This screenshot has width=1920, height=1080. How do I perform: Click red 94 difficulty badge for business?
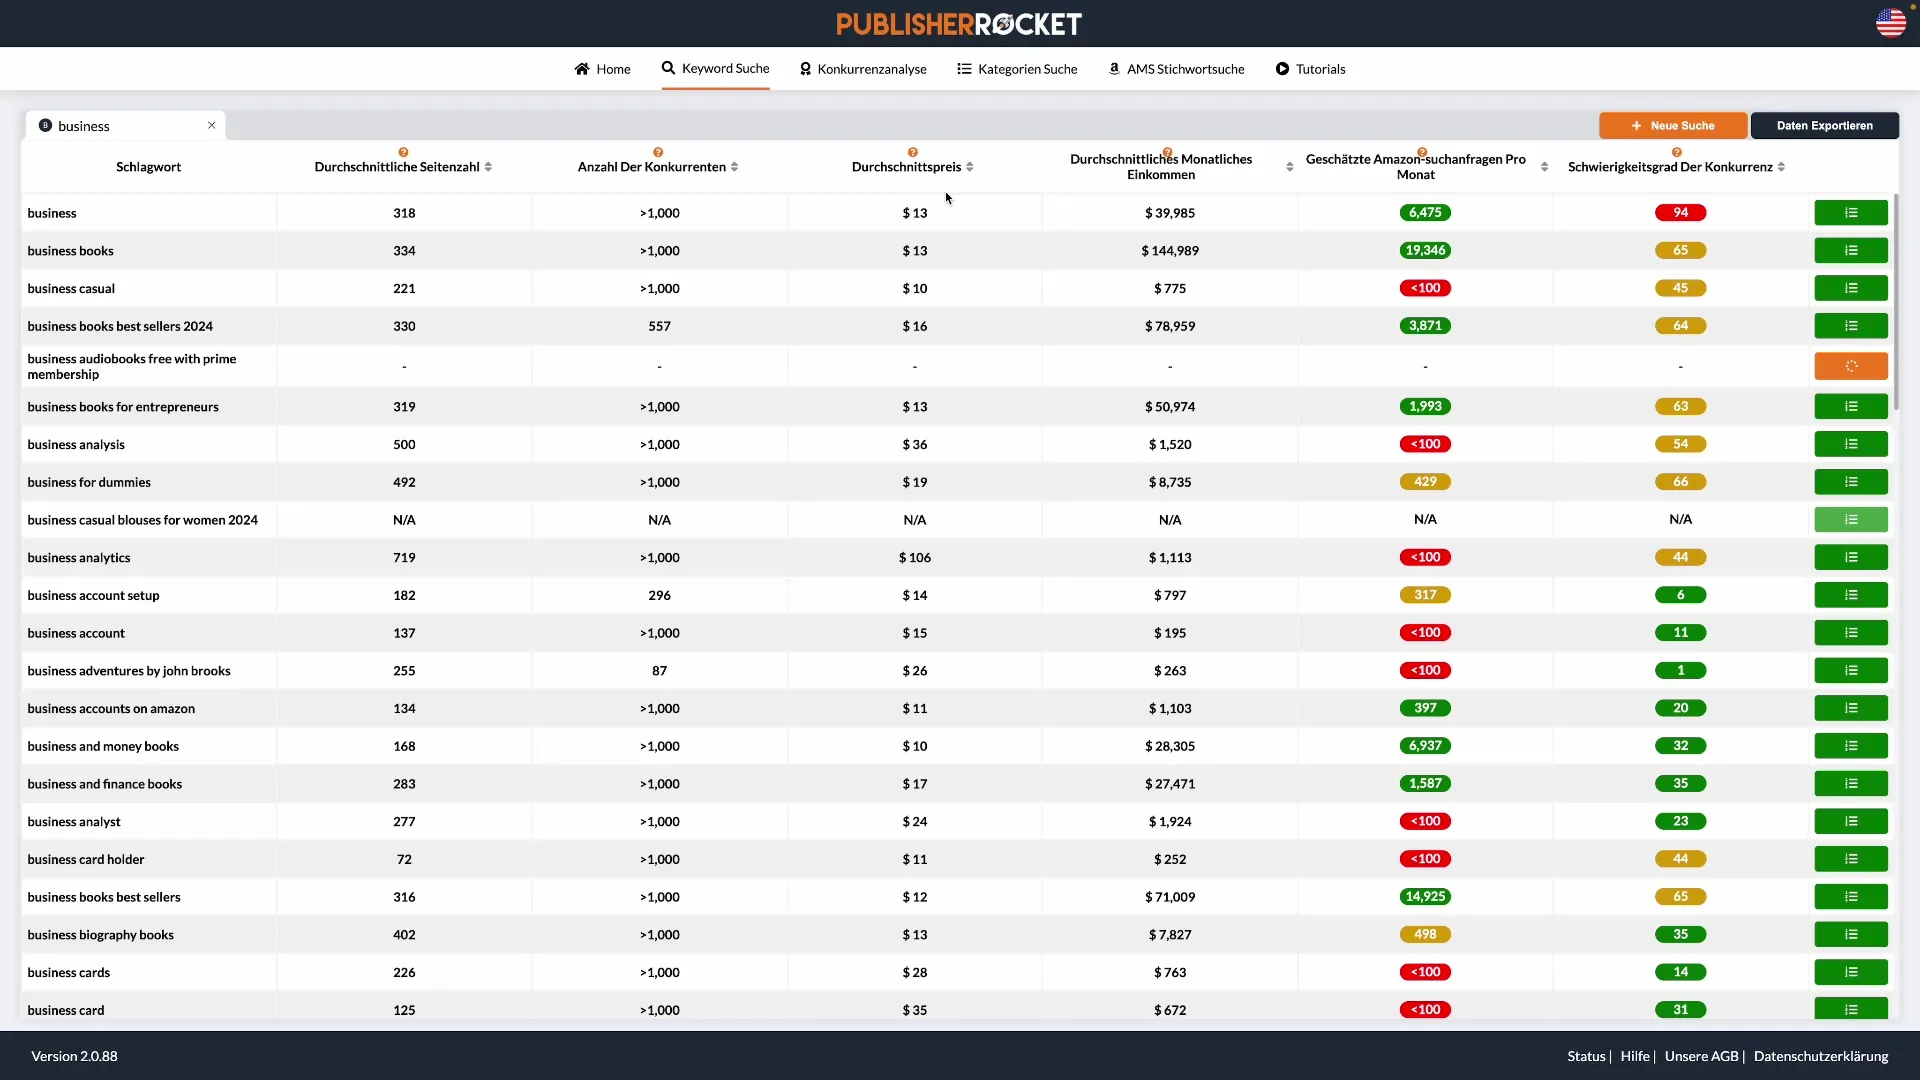point(1680,213)
